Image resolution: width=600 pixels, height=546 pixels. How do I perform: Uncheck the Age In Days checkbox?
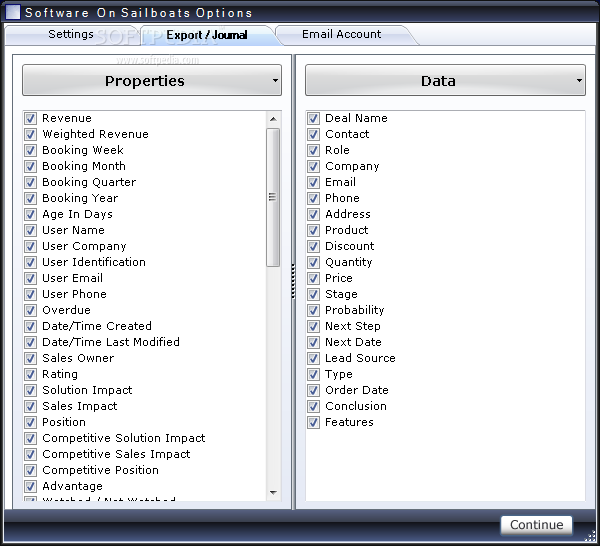(x=31, y=214)
